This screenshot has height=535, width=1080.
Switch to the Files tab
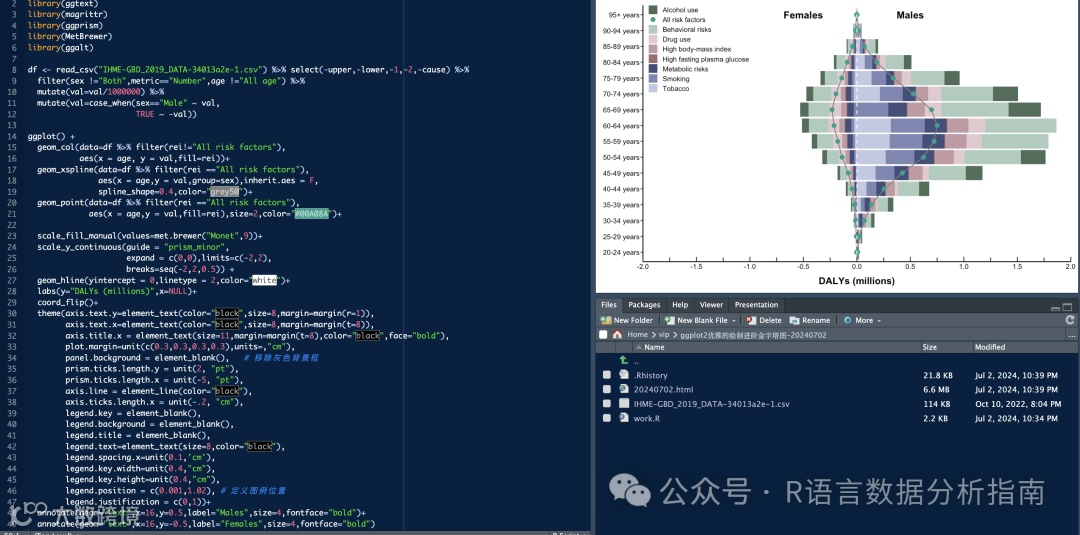[x=609, y=305]
